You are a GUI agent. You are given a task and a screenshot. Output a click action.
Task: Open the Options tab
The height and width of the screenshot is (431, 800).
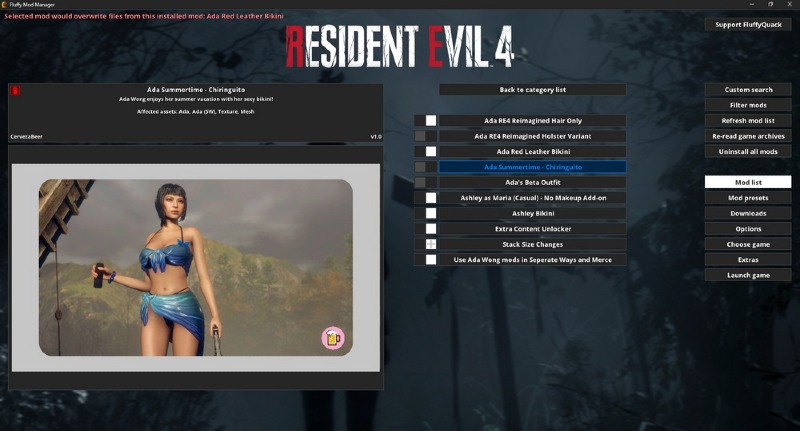click(748, 229)
